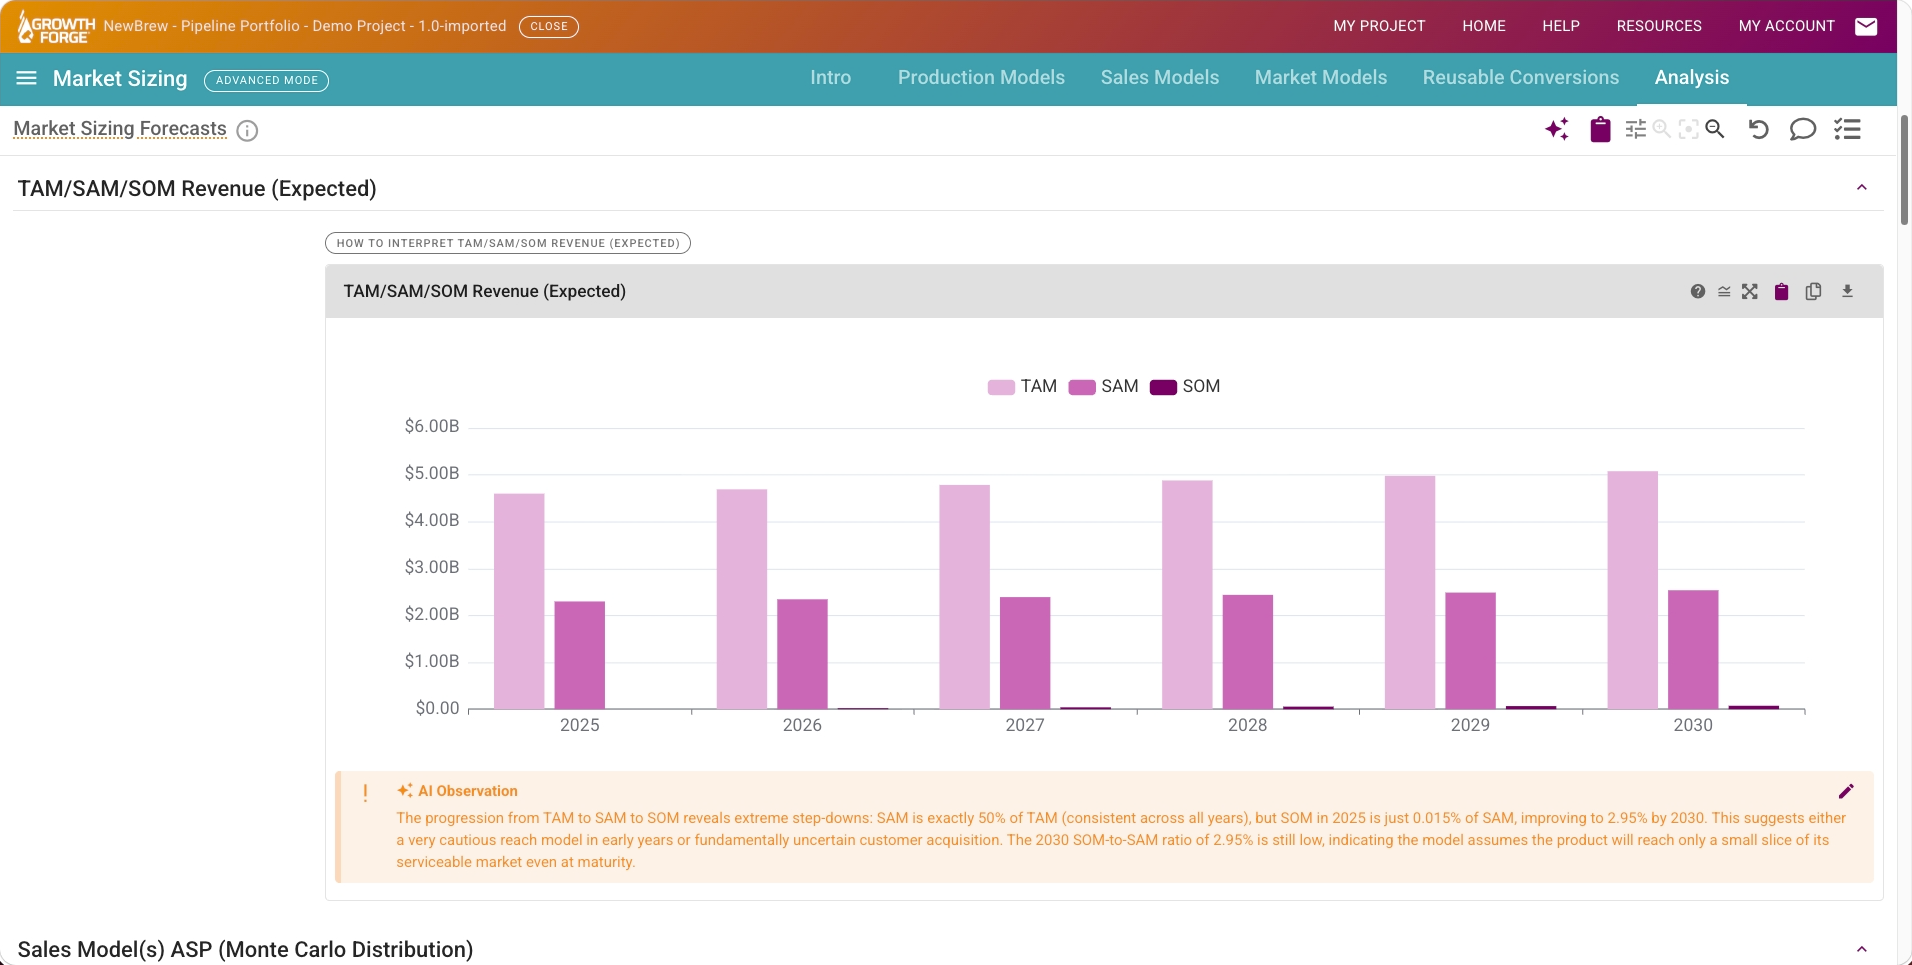Image resolution: width=1912 pixels, height=965 pixels.
Task: Open the comments speech bubble
Action: pyautogui.click(x=1802, y=129)
